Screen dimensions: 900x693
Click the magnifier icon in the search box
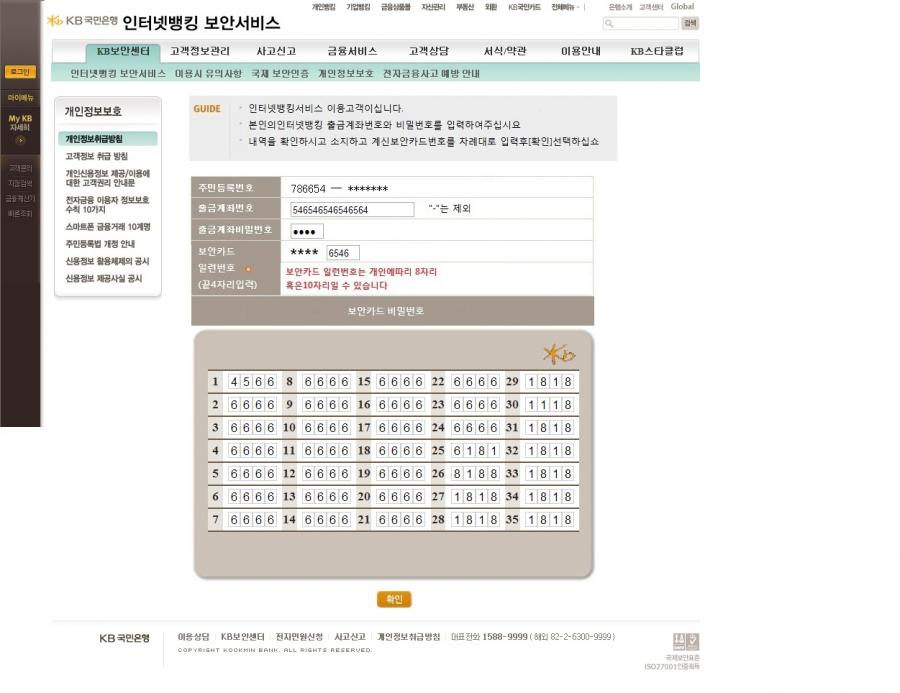tap(609, 24)
